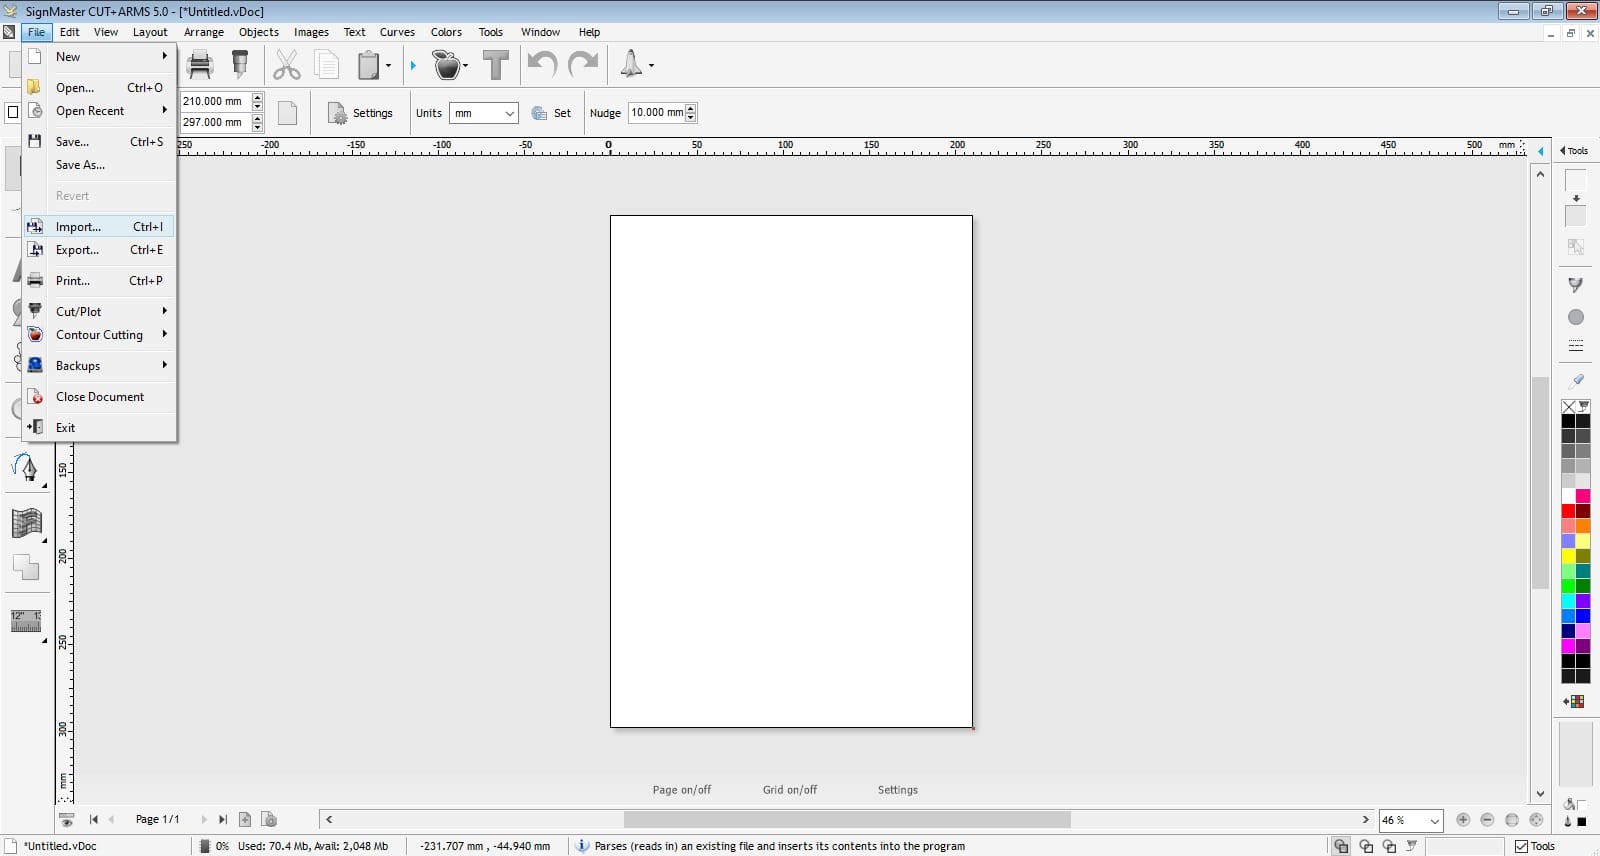1600x856 pixels.
Task: Click the wizard cone toolbar icon
Action: [631, 65]
